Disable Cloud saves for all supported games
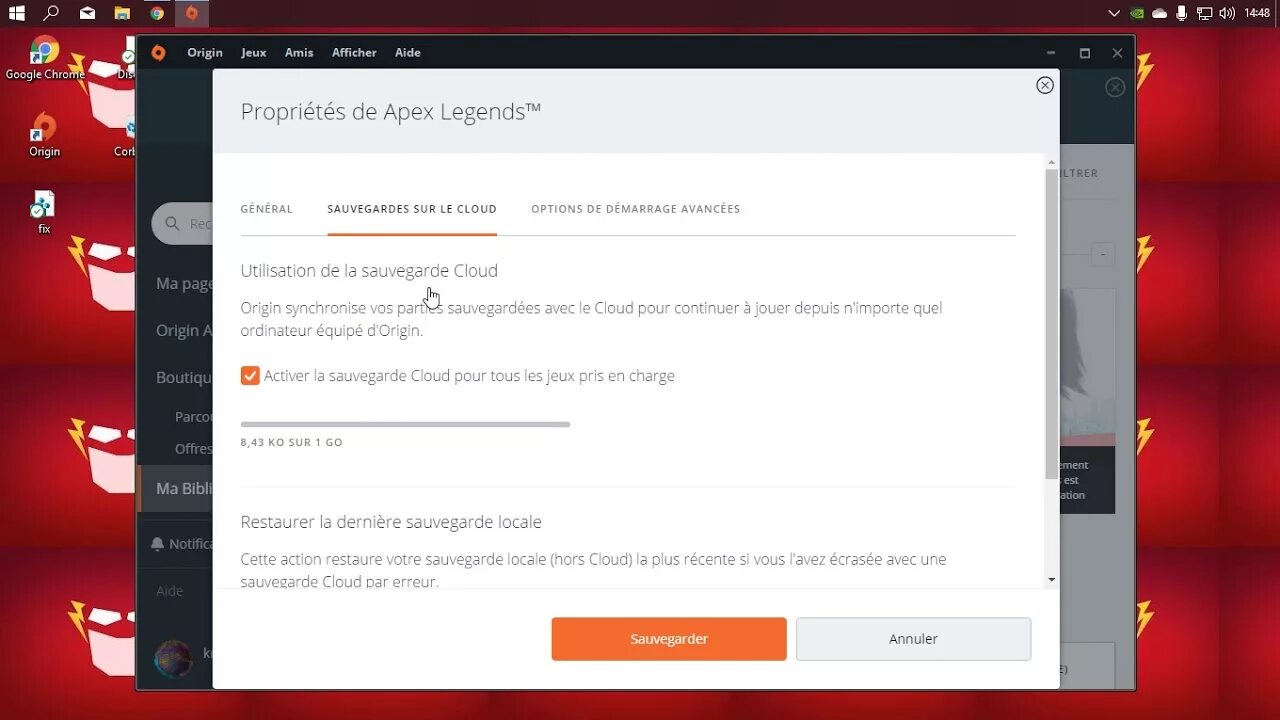 click(250, 376)
